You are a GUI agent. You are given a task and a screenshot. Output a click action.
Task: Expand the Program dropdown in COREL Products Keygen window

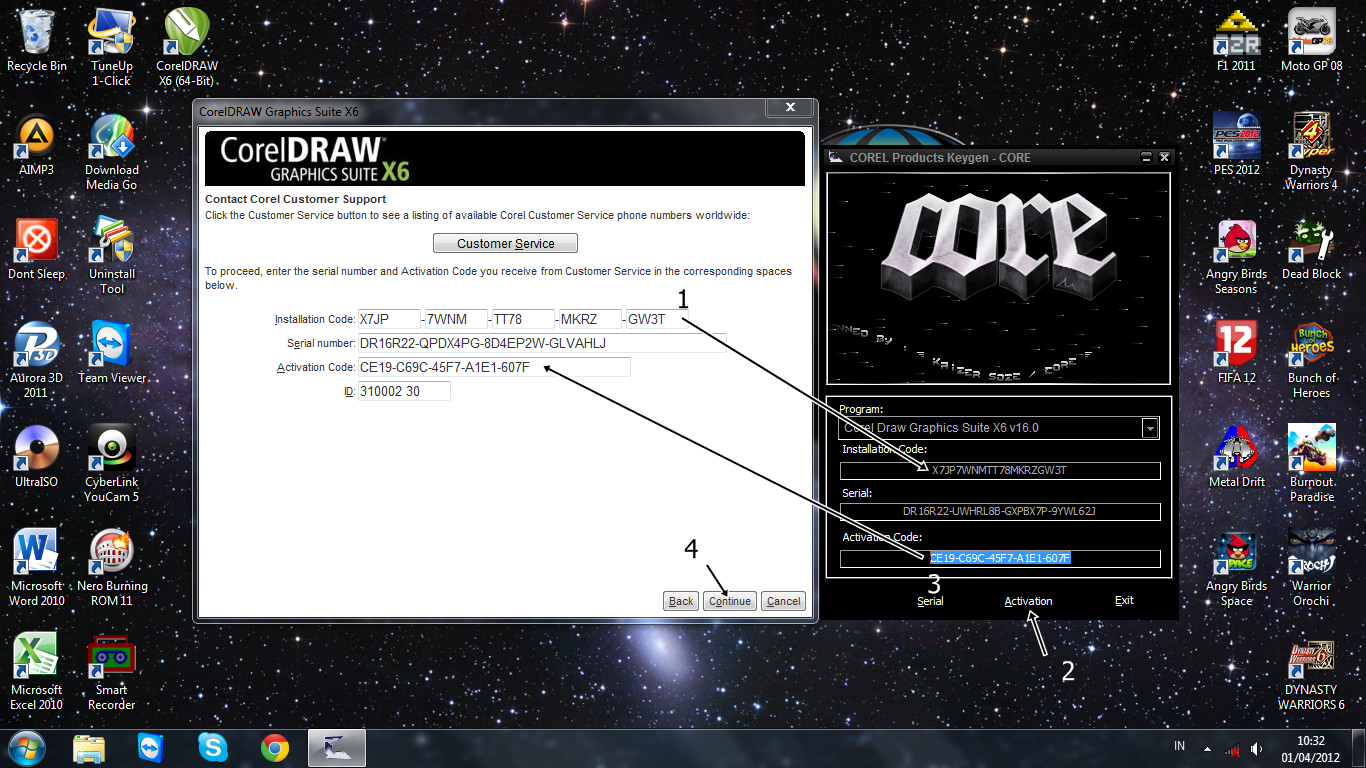(x=1151, y=428)
